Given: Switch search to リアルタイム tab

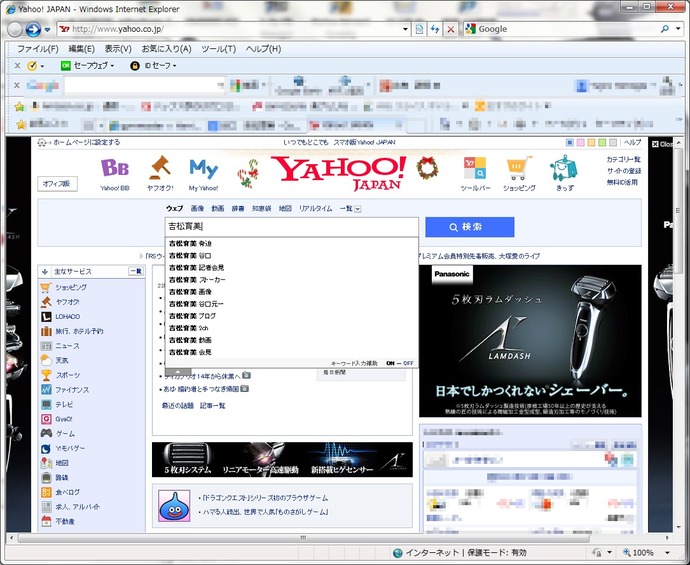Looking at the screenshot, I should tap(316, 209).
